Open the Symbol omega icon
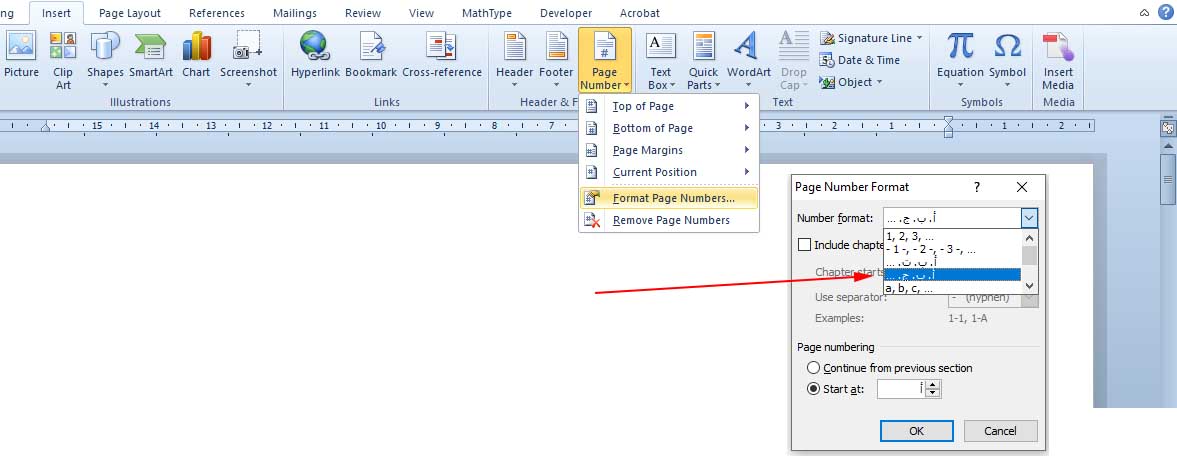The width and height of the screenshot is (1177, 474). click(1007, 47)
